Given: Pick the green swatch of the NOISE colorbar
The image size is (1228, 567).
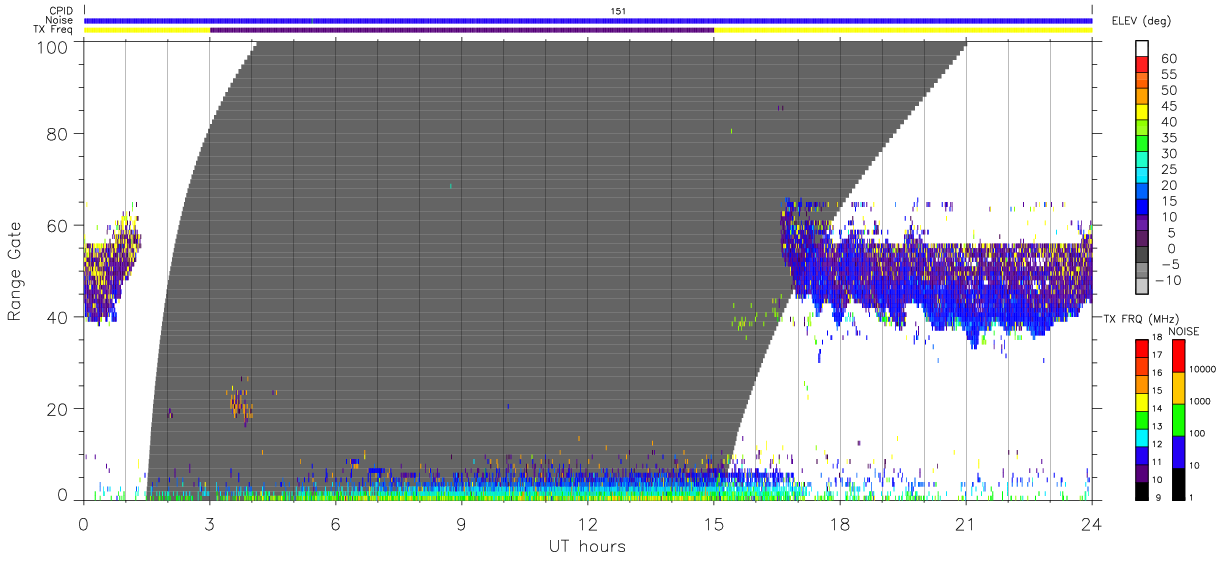Looking at the screenshot, I should (1179, 420).
